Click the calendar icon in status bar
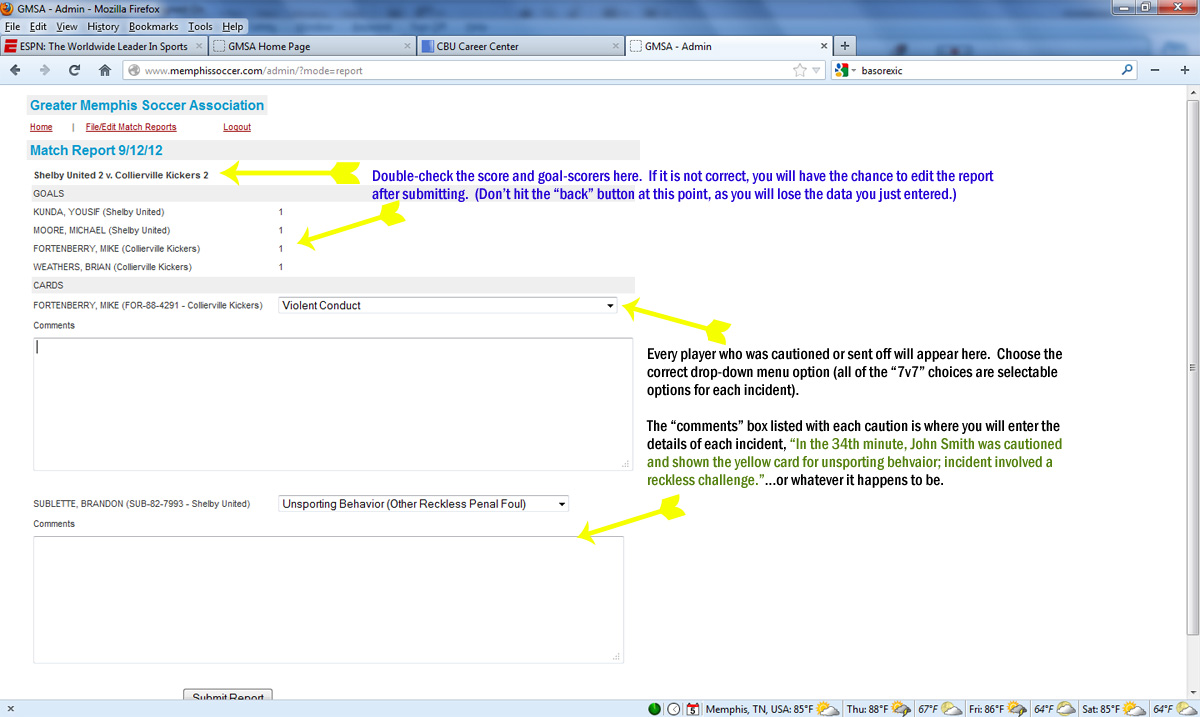 (692, 709)
